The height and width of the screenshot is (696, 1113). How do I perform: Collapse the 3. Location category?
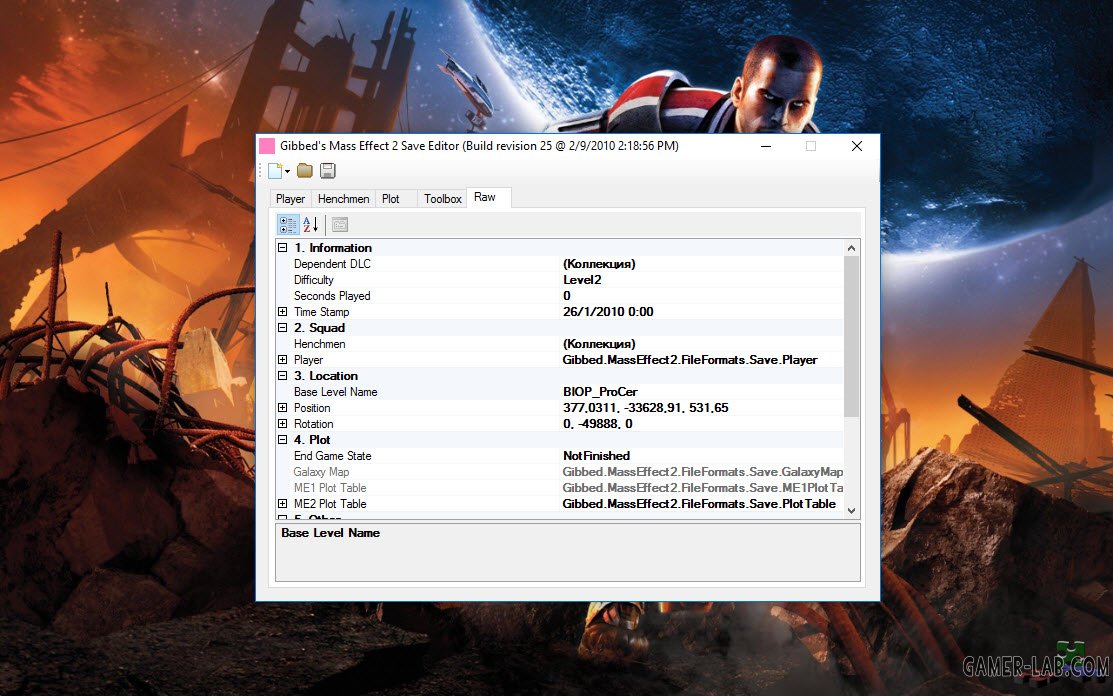click(283, 376)
